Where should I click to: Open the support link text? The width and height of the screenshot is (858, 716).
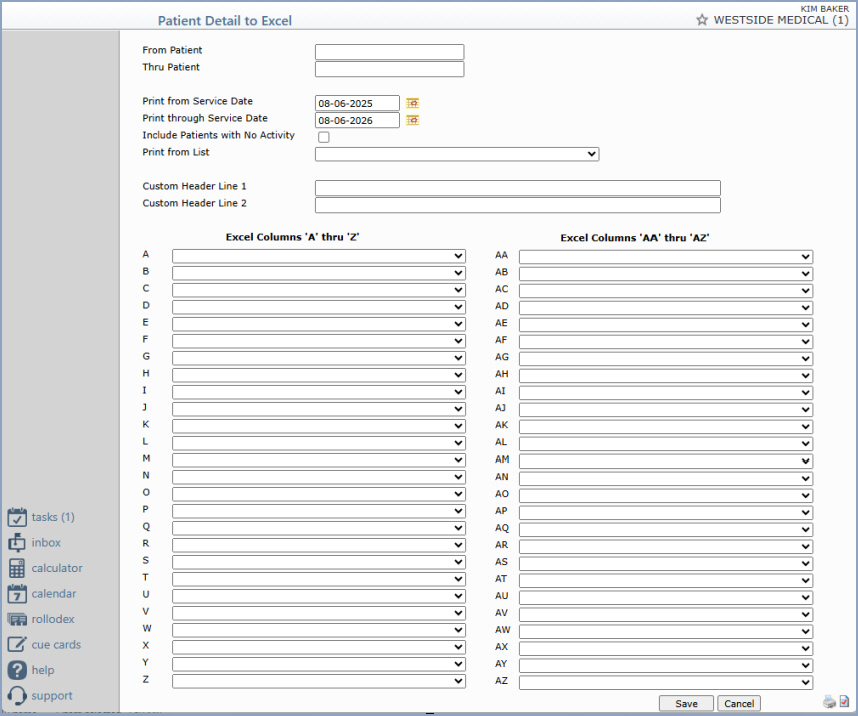click(52, 696)
